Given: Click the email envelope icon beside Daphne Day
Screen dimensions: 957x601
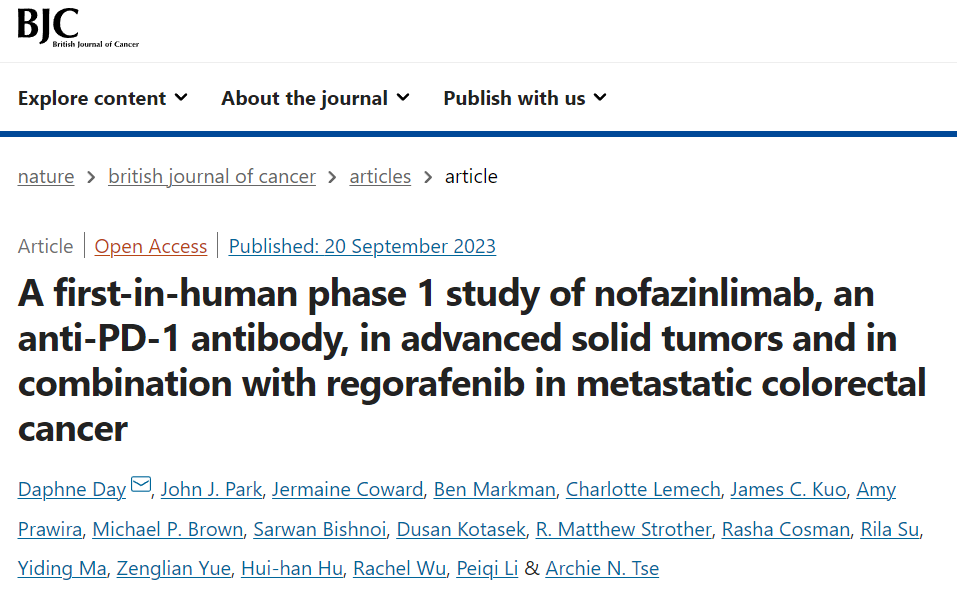Looking at the screenshot, I should coord(141,487).
